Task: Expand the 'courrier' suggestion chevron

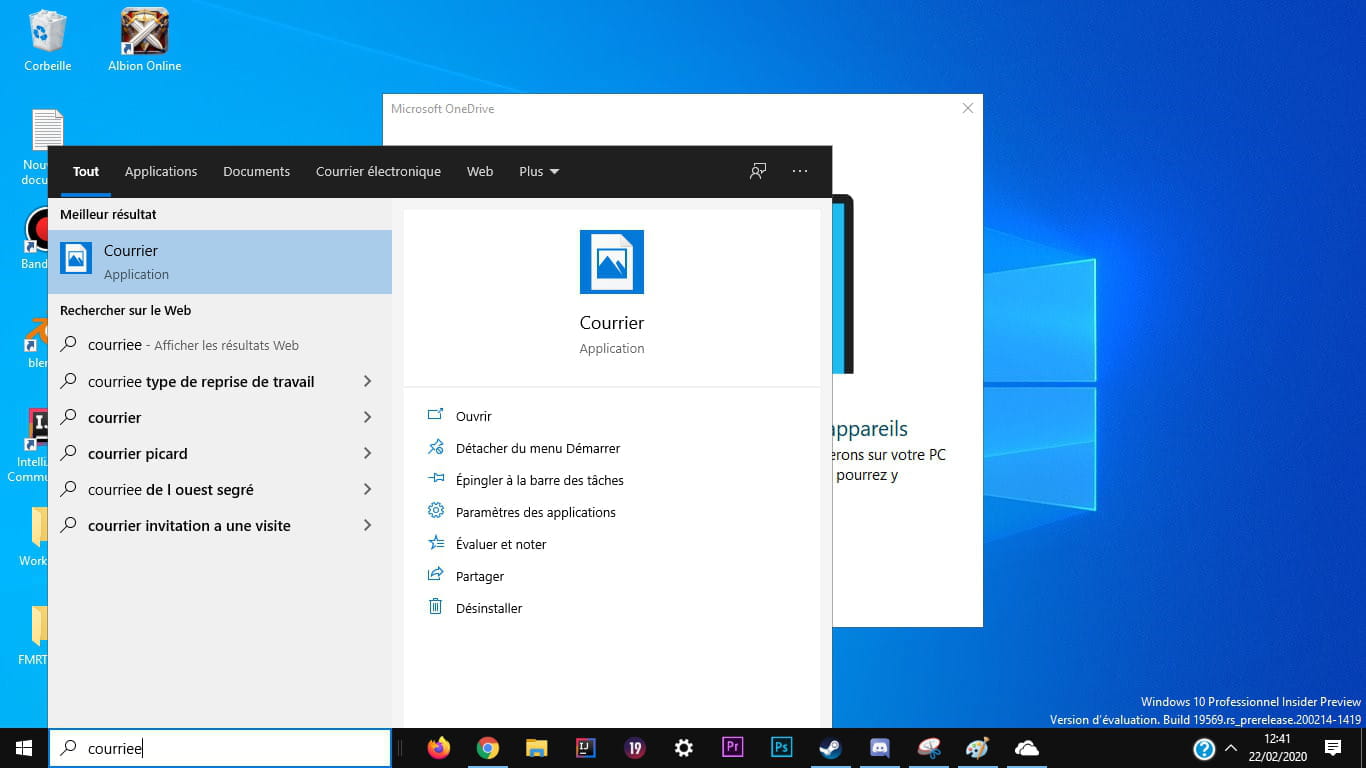Action: (367, 417)
